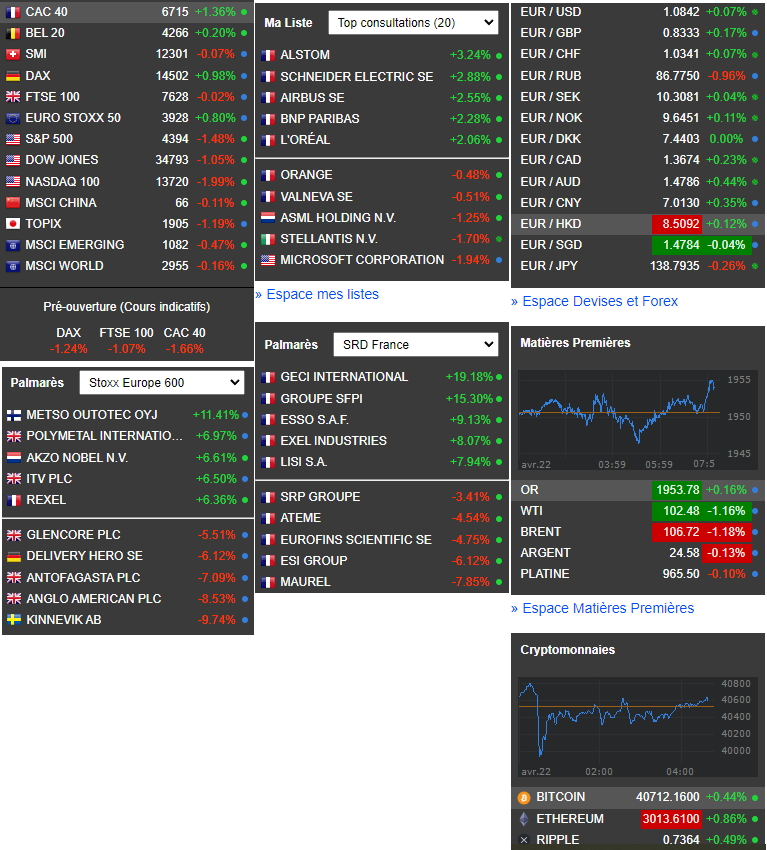Click the green status dot beside GECI INTERNATIONAL

point(499,377)
